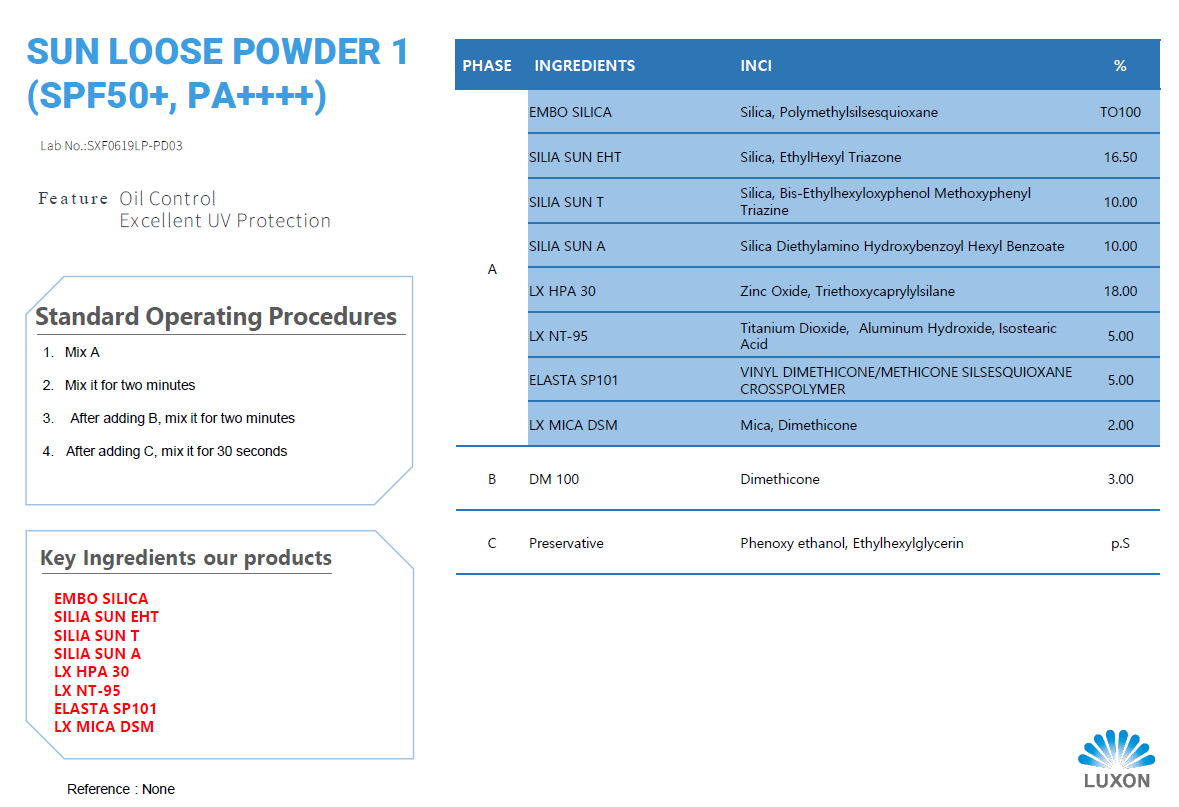Click 'SILIA SUN A' table cell
The width and height of the screenshot is (1179, 807).
click(567, 246)
